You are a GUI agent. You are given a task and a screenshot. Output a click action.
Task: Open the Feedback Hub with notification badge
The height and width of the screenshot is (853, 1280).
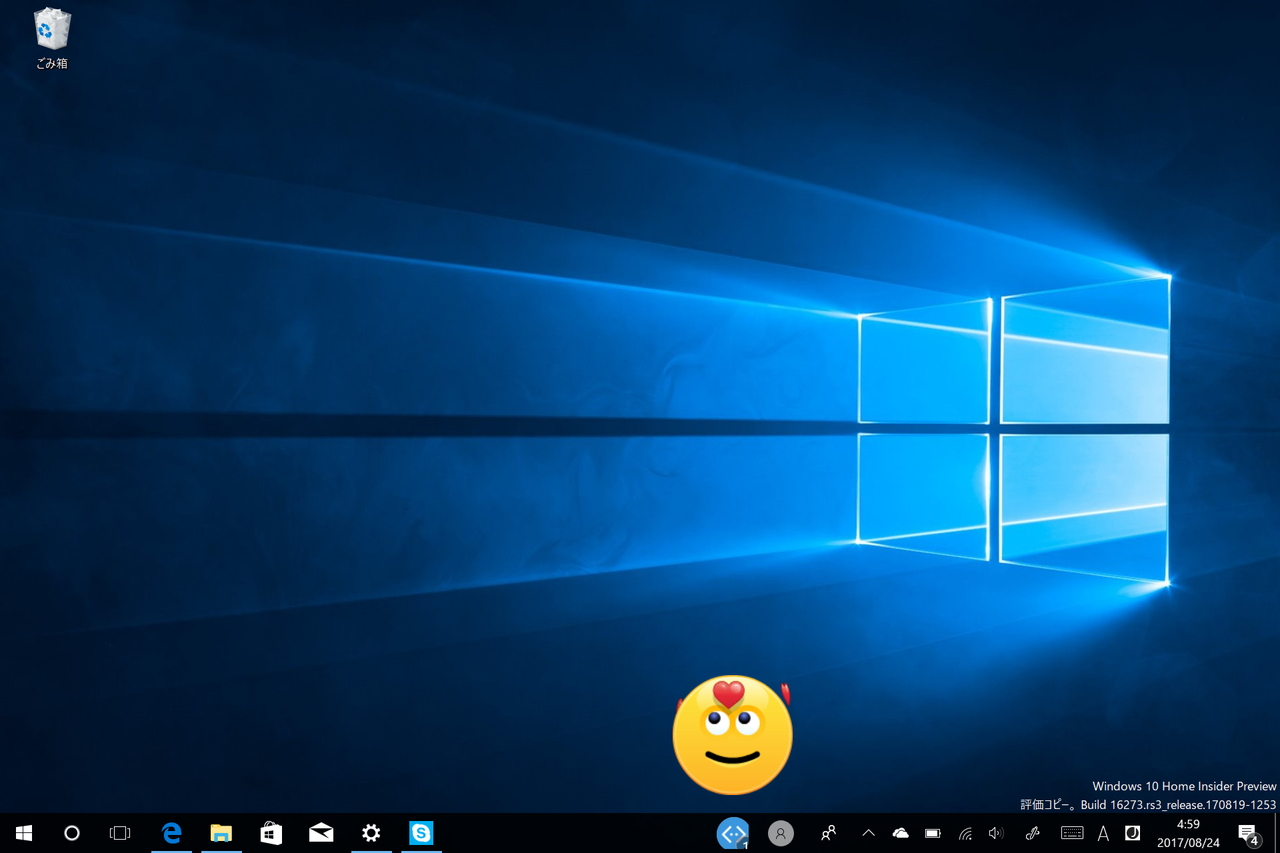tap(733, 832)
